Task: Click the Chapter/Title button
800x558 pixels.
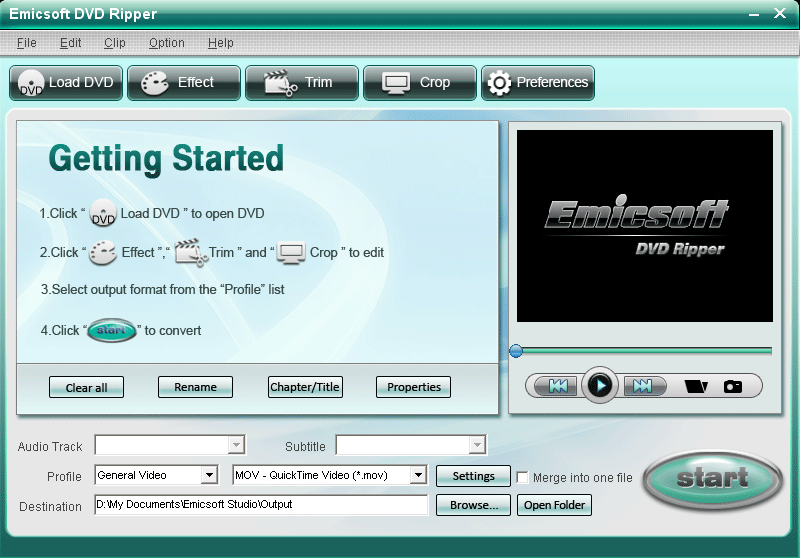Action: point(305,387)
